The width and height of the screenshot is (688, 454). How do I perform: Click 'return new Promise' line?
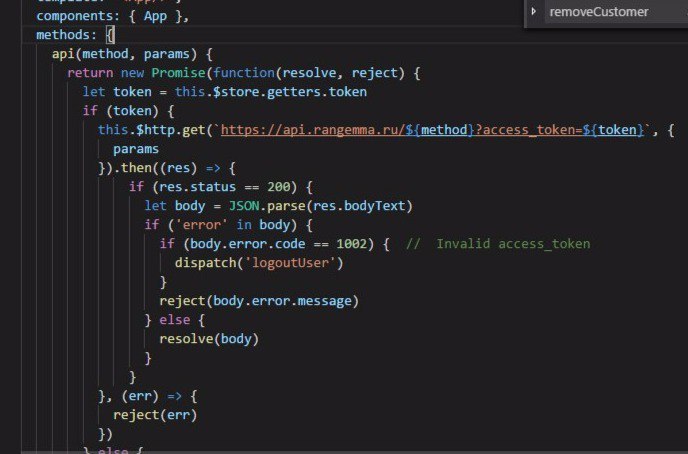coord(244,73)
